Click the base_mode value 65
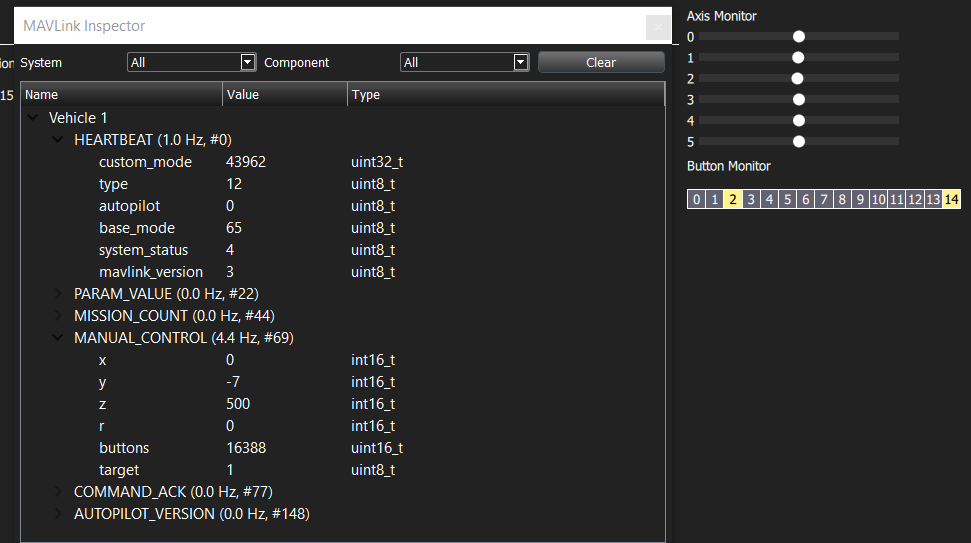The height and width of the screenshot is (543, 971). [234, 228]
